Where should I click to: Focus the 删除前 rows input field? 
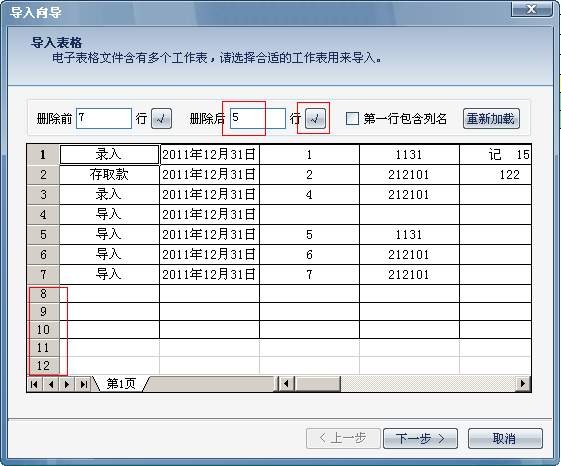(104, 118)
